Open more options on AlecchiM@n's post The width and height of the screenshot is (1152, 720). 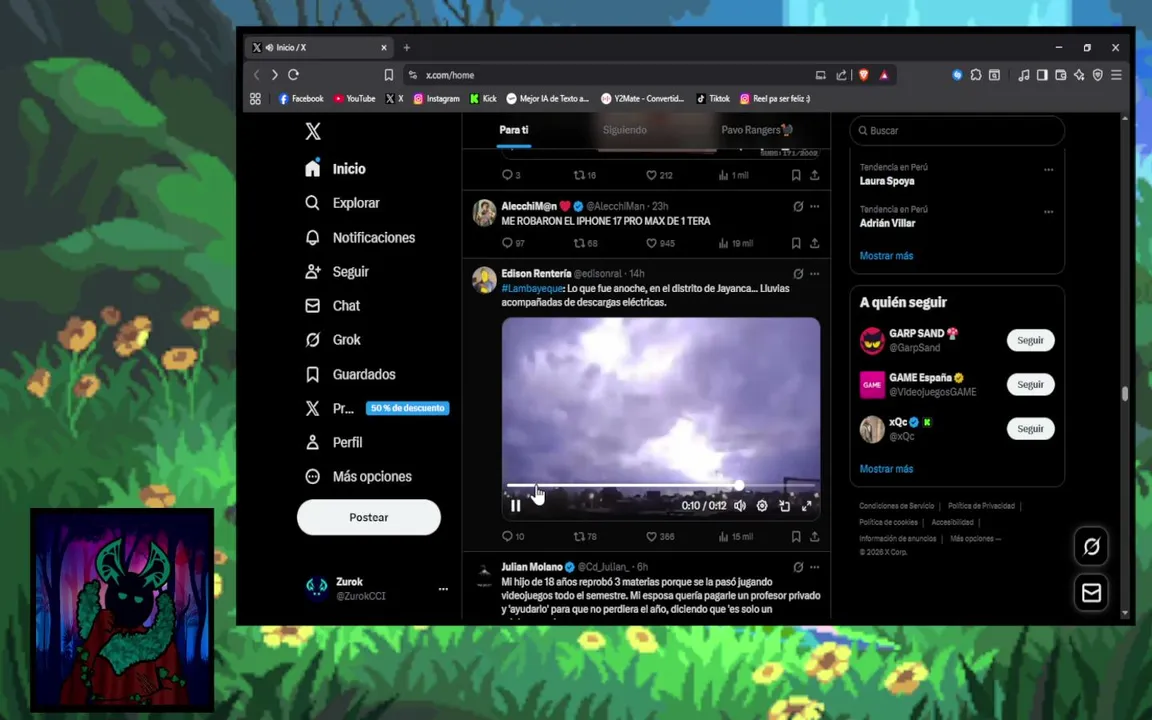point(815,206)
